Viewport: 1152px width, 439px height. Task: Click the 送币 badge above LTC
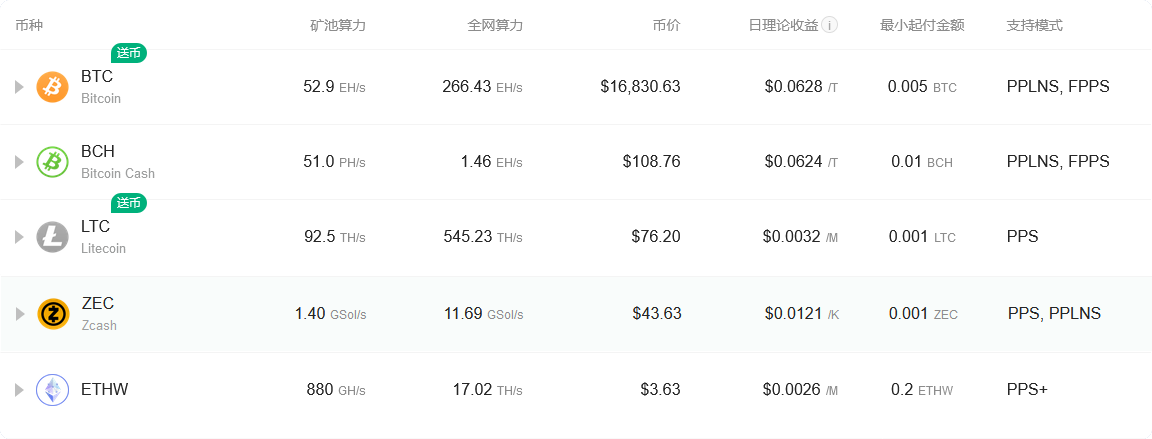pyautogui.click(x=129, y=203)
